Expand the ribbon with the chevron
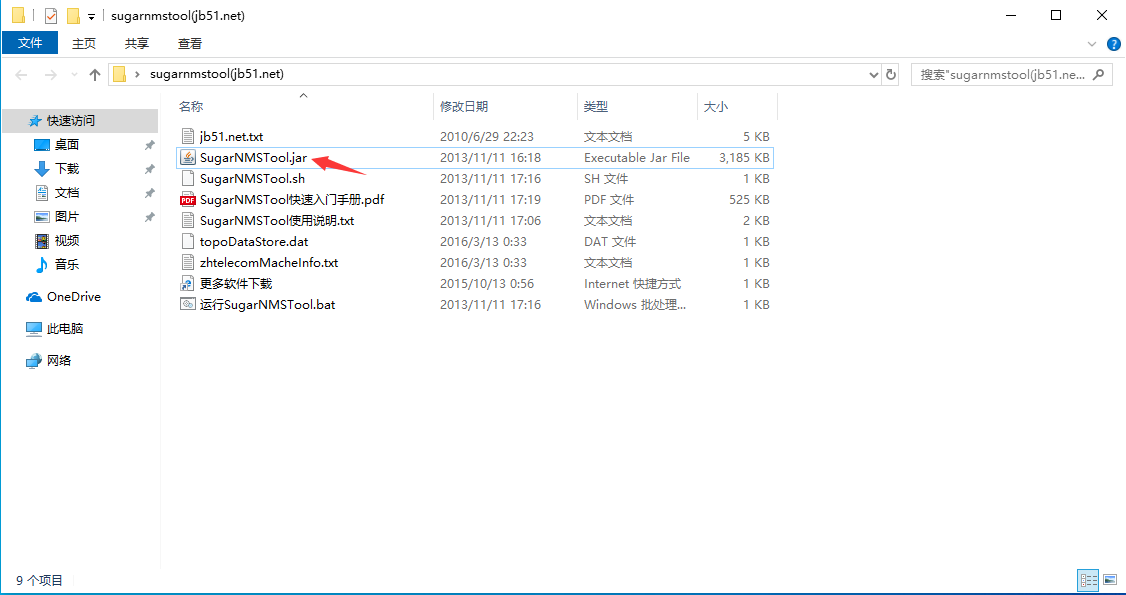 (1092, 44)
